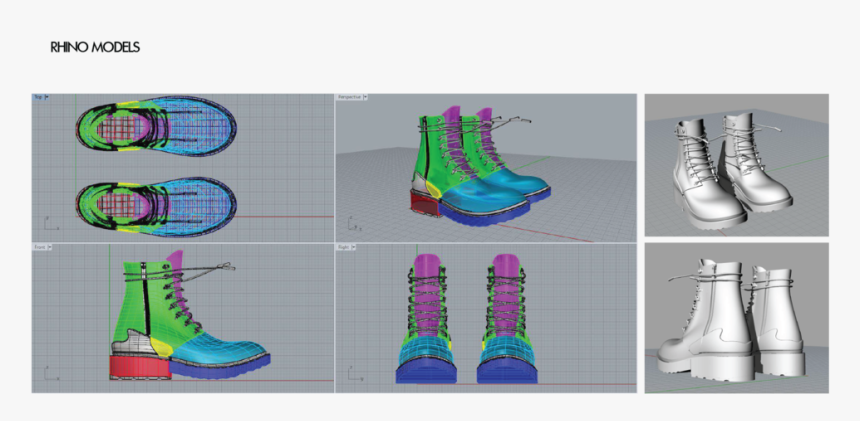Screen dimensions: 860x421
Task: Select yellow panel in Front viewport
Action: (161, 348)
